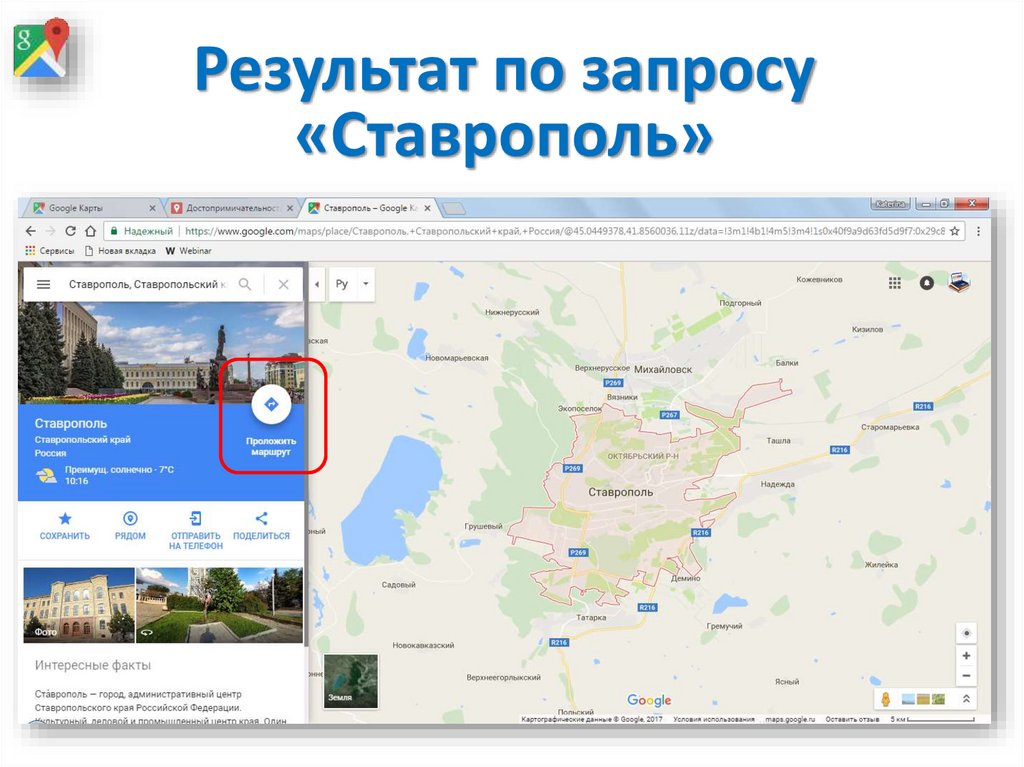The image size is (1024, 767).
Task: Choose ОТПРАВИТЬ НА ТЕЛЕФОН option
Action: 195,530
